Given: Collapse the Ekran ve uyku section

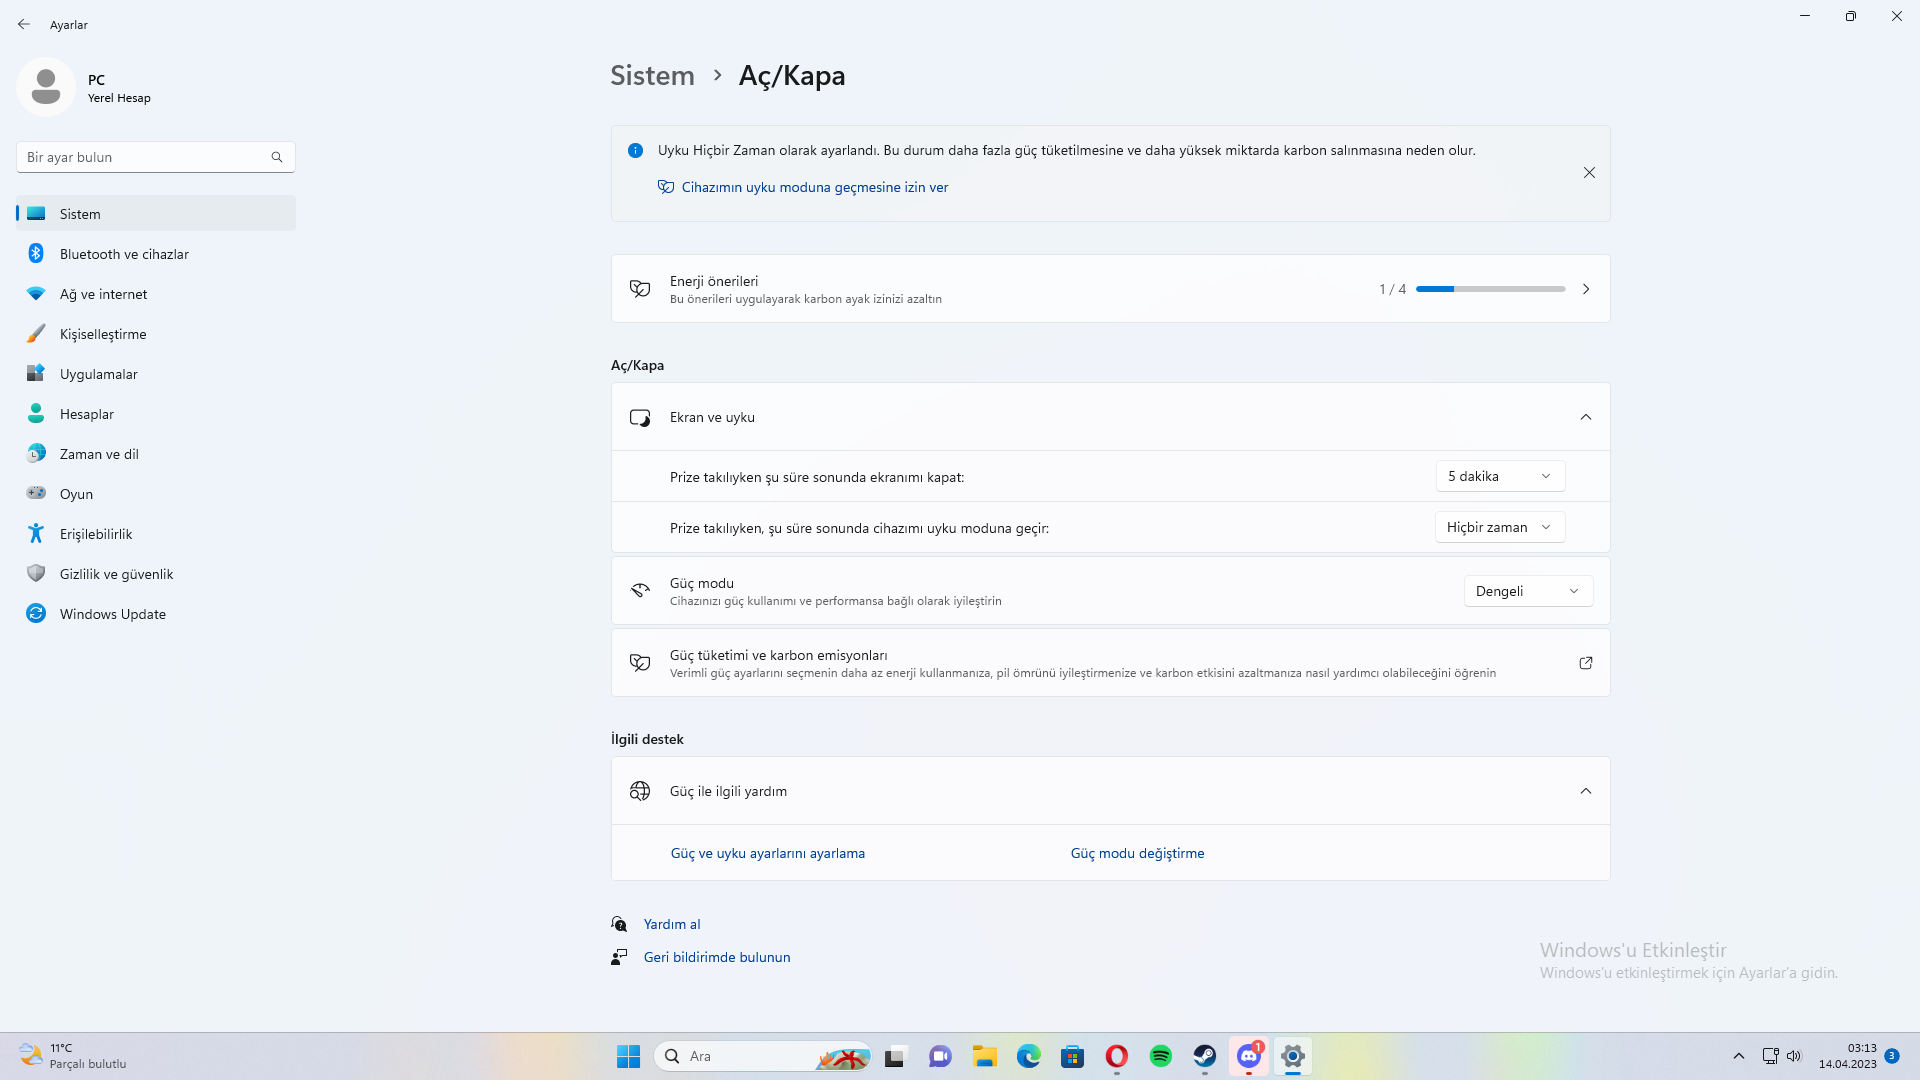Looking at the screenshot, I should (1585, 417).
